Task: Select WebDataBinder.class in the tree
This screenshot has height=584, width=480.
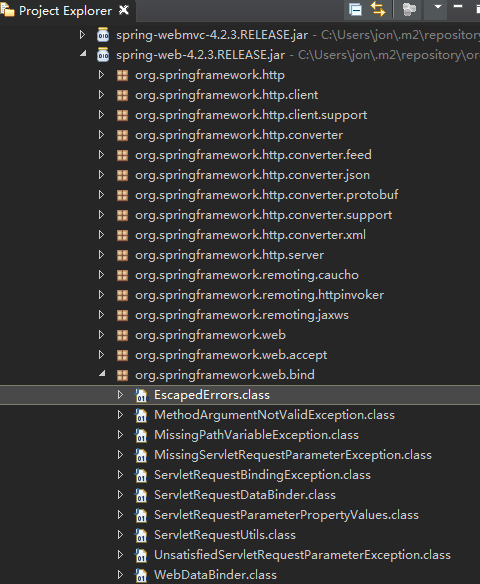Action: [x=215, y=575]
